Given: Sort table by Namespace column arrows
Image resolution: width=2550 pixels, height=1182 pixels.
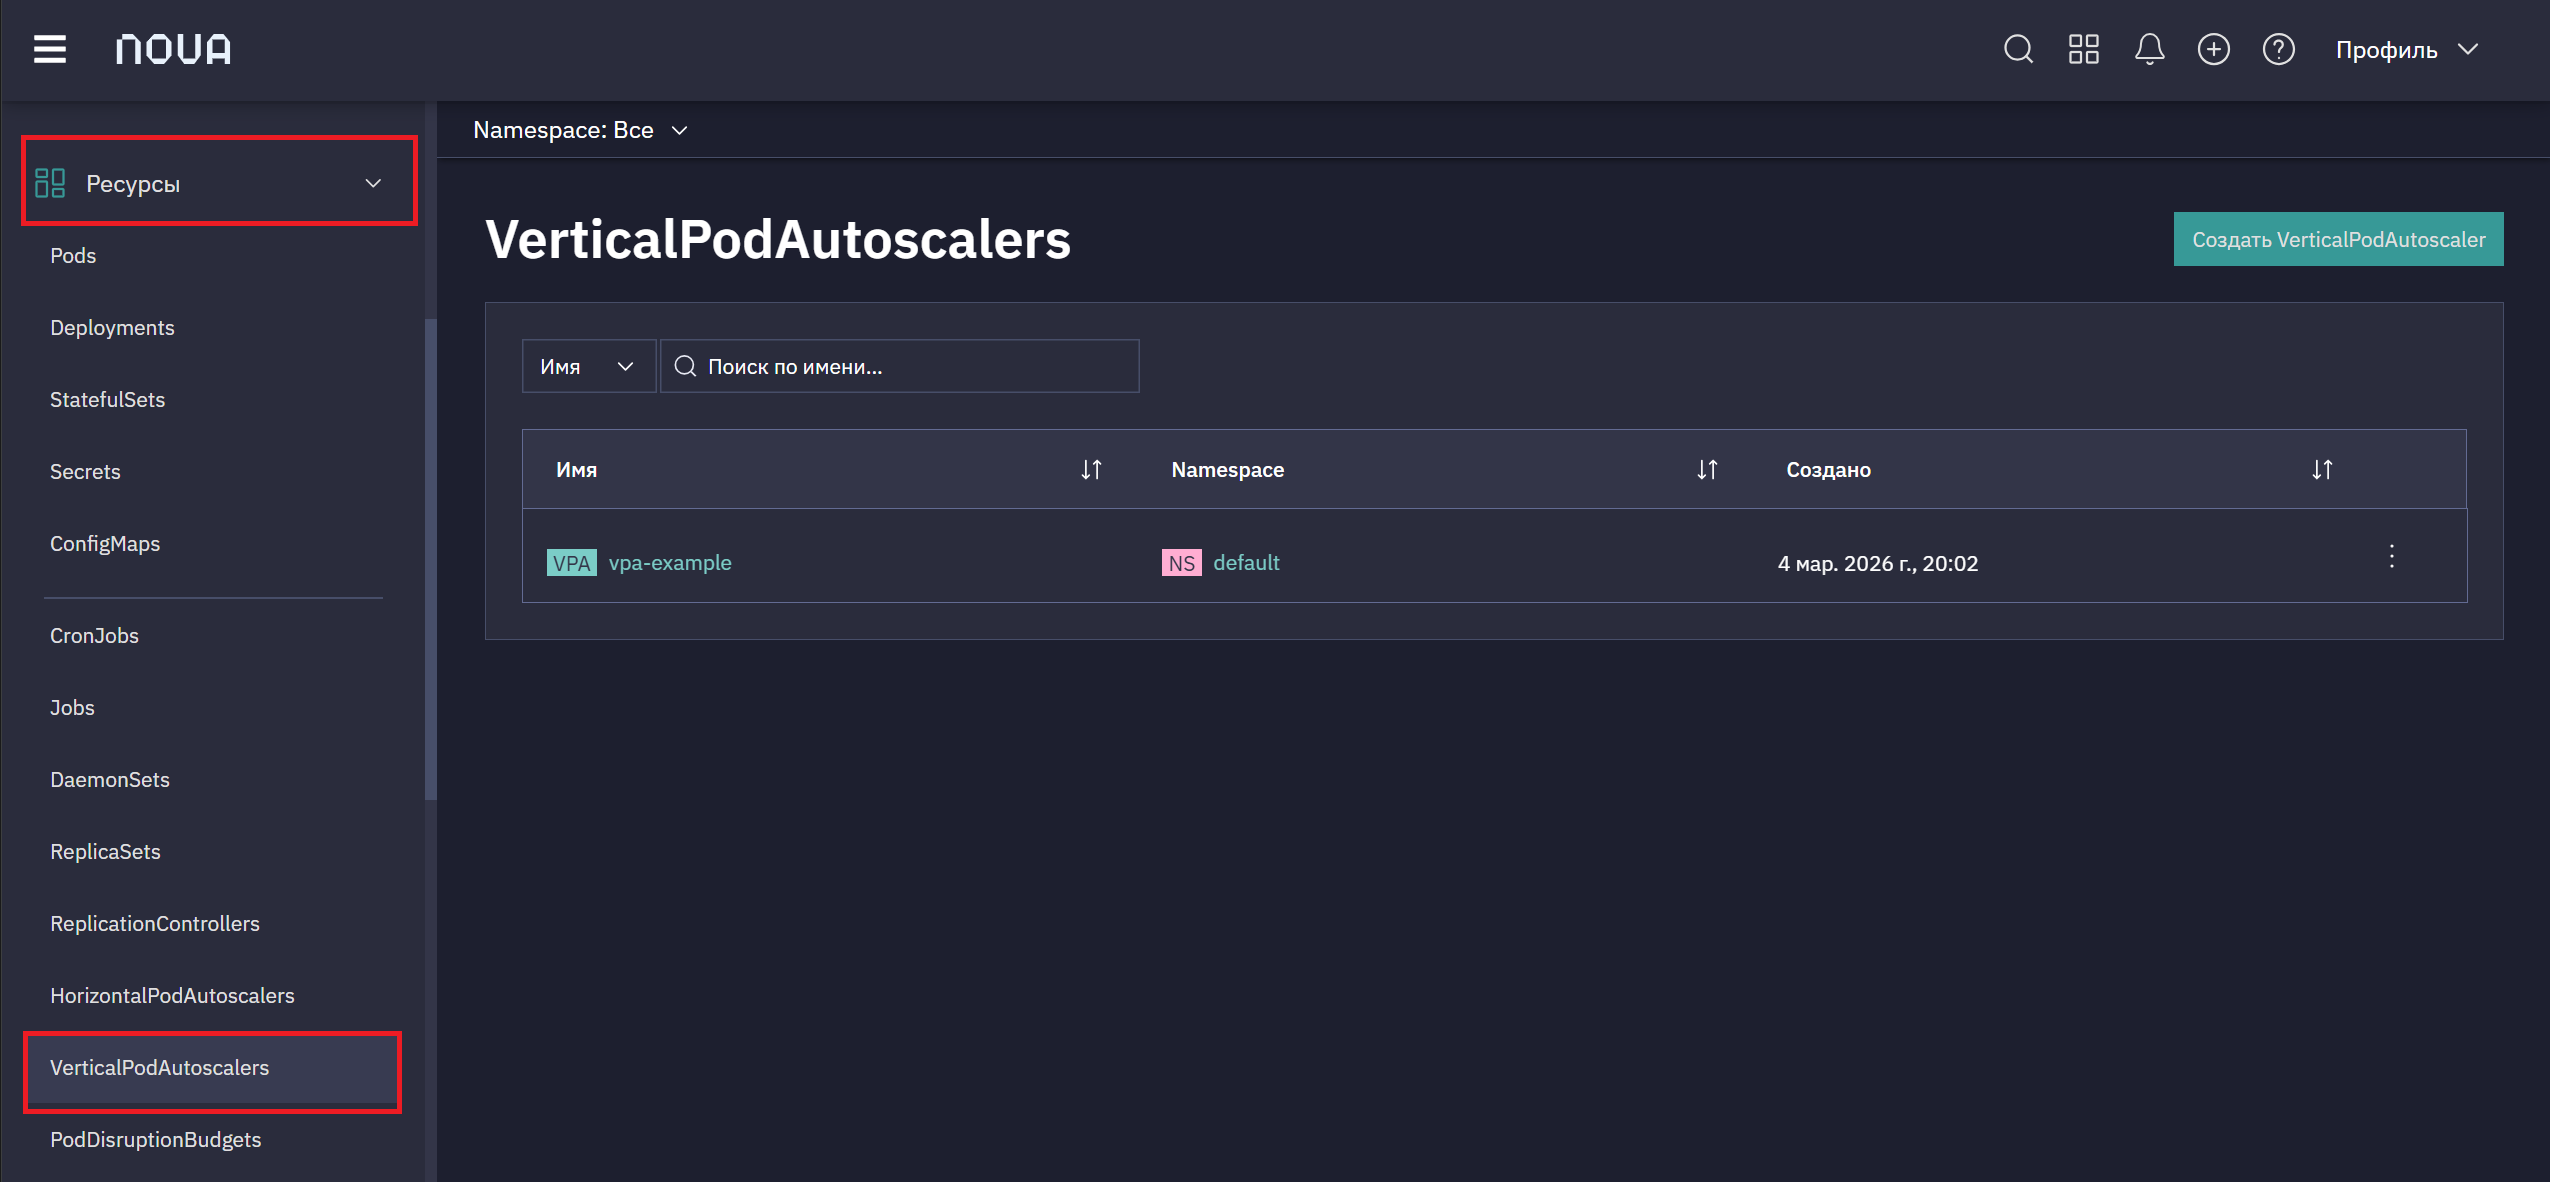Looking at the screenshot, I should coord(1707,469).
